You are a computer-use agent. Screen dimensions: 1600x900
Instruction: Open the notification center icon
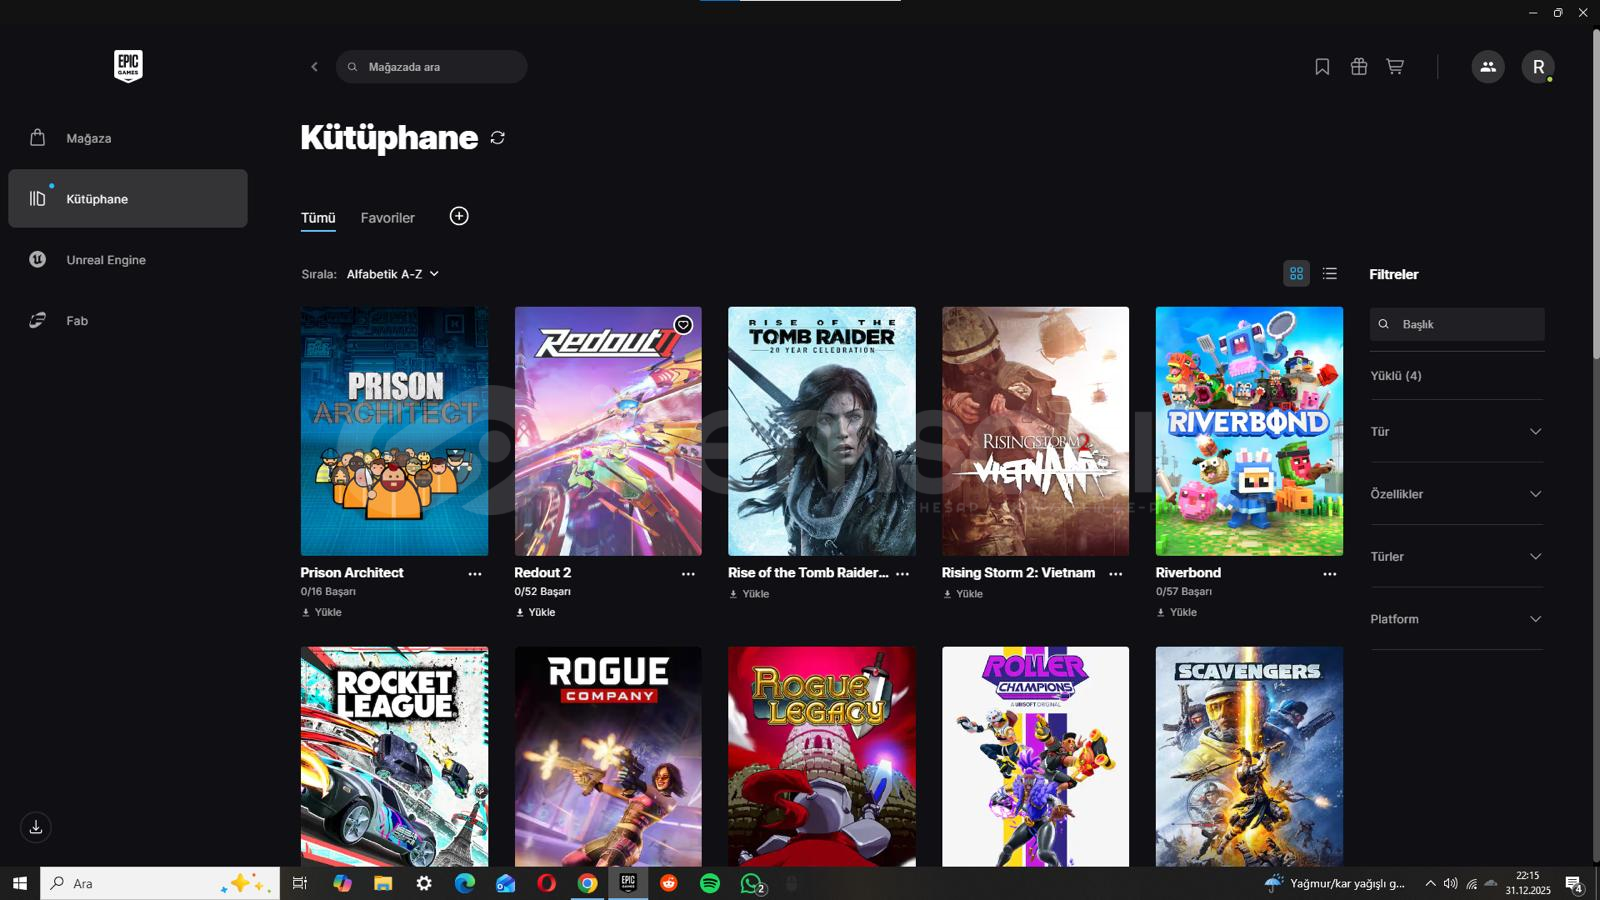click(x=1574, y=884)
